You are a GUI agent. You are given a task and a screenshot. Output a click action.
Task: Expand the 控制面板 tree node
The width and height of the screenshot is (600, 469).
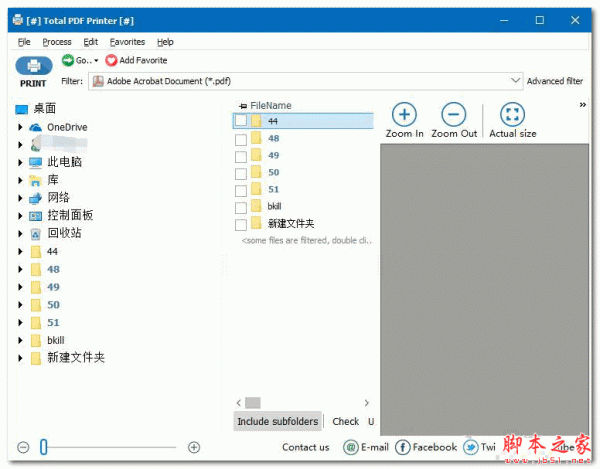click(x=20, y=216)
